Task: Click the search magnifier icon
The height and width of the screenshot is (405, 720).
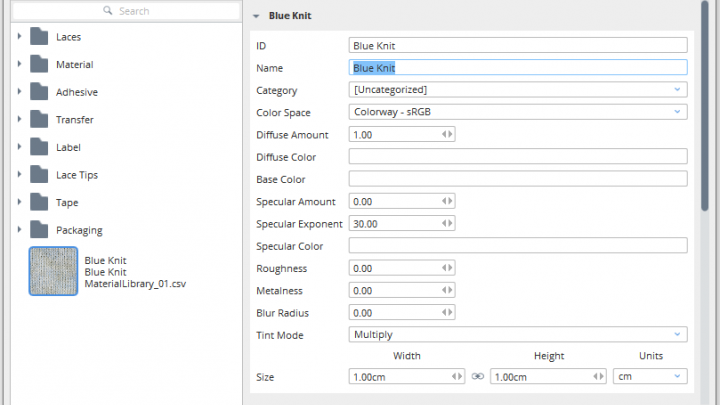Action: click(x=109, y=11)
